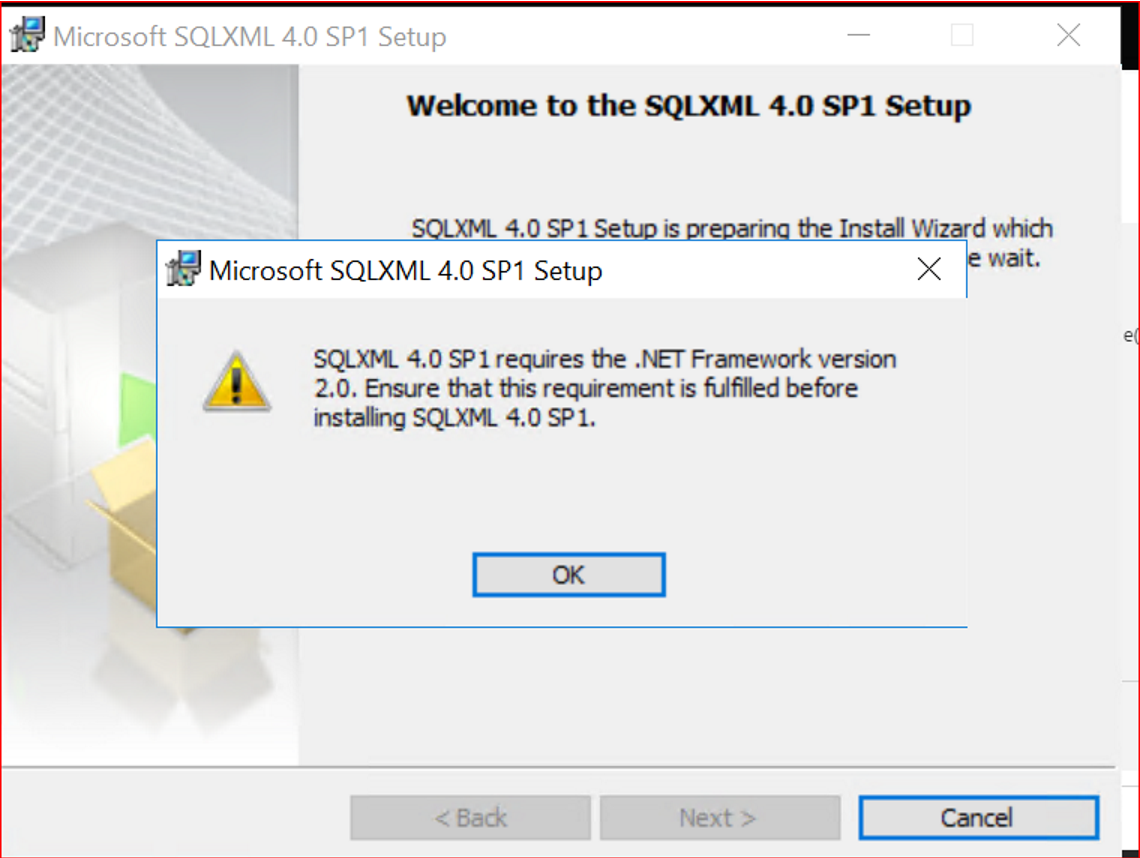The width and height of the screenshot is (1140, 858).
Task: Click the "Welcome to the SQLXML 4.0 SP1 Setup" heading
Action: point(688,106)
